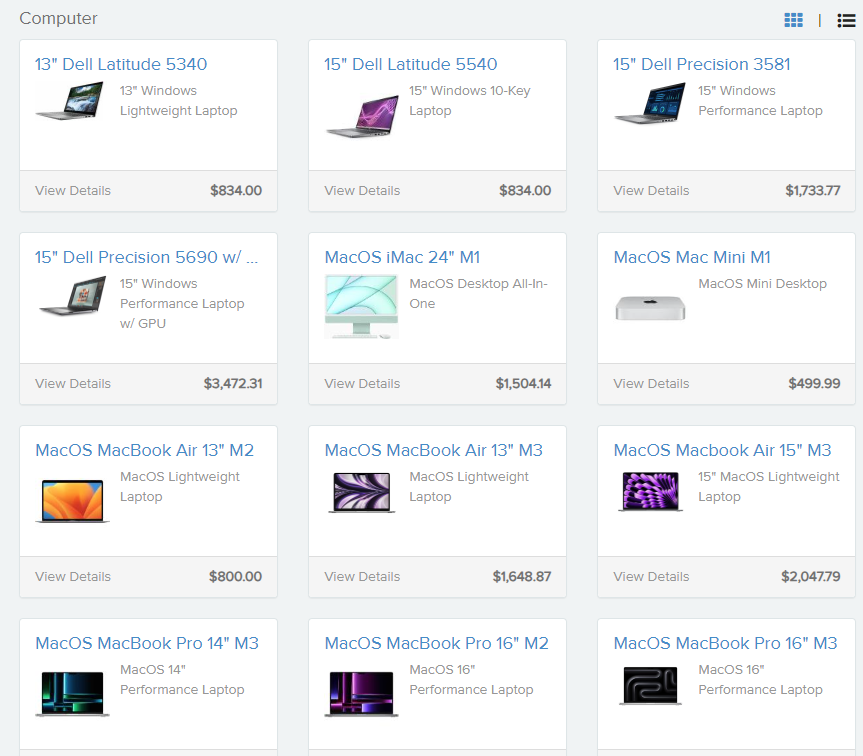Image resolution: width=863 pixels, height=756 pixels.
Task: Click '15" MacOS Lightweight Laptop' description
Action: tap(768, 487)
